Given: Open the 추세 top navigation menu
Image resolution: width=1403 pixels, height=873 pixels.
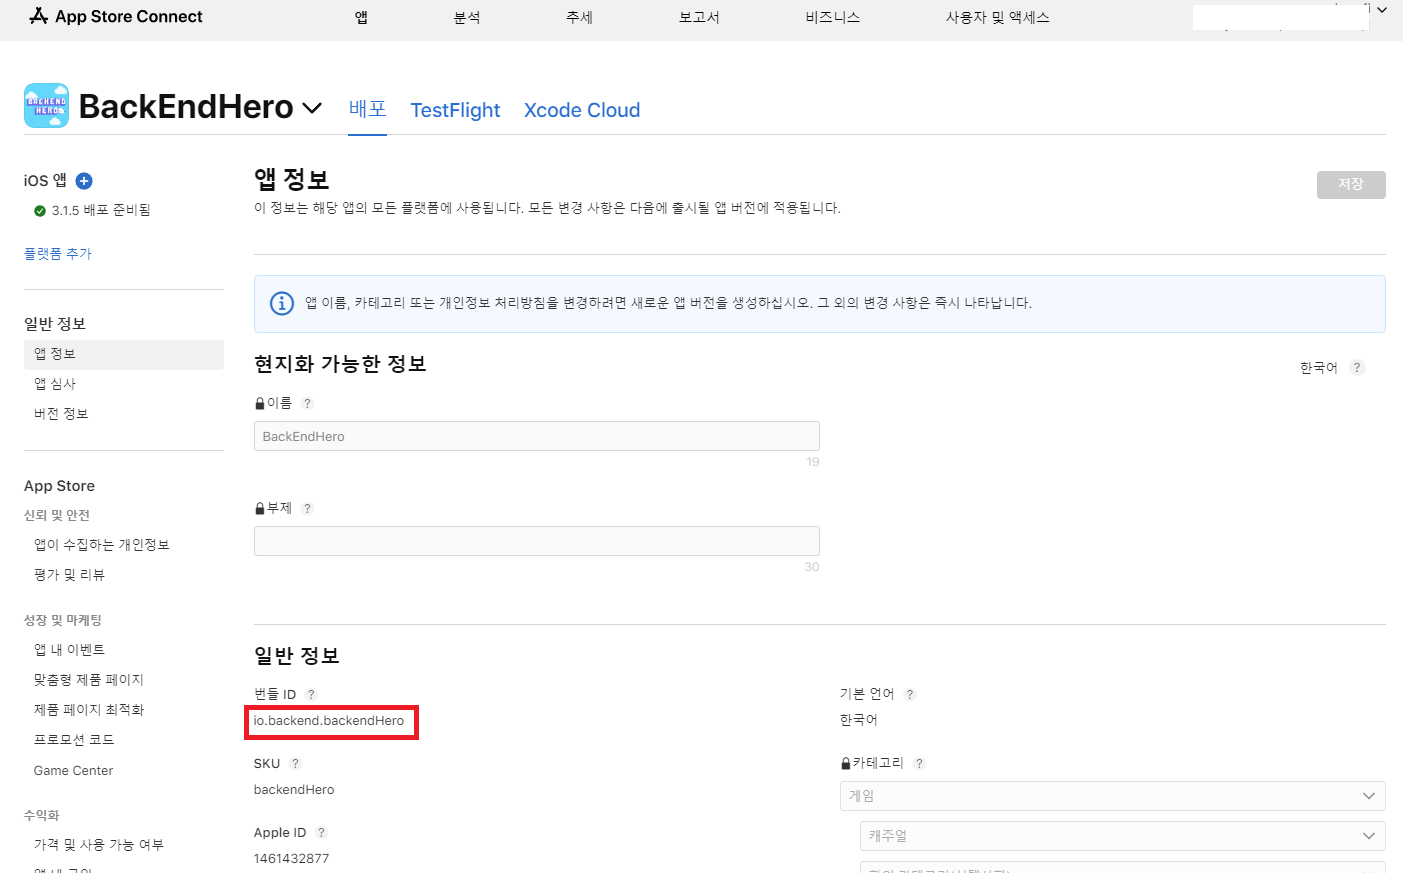Looking at the screenshot, I should (579, 17).
